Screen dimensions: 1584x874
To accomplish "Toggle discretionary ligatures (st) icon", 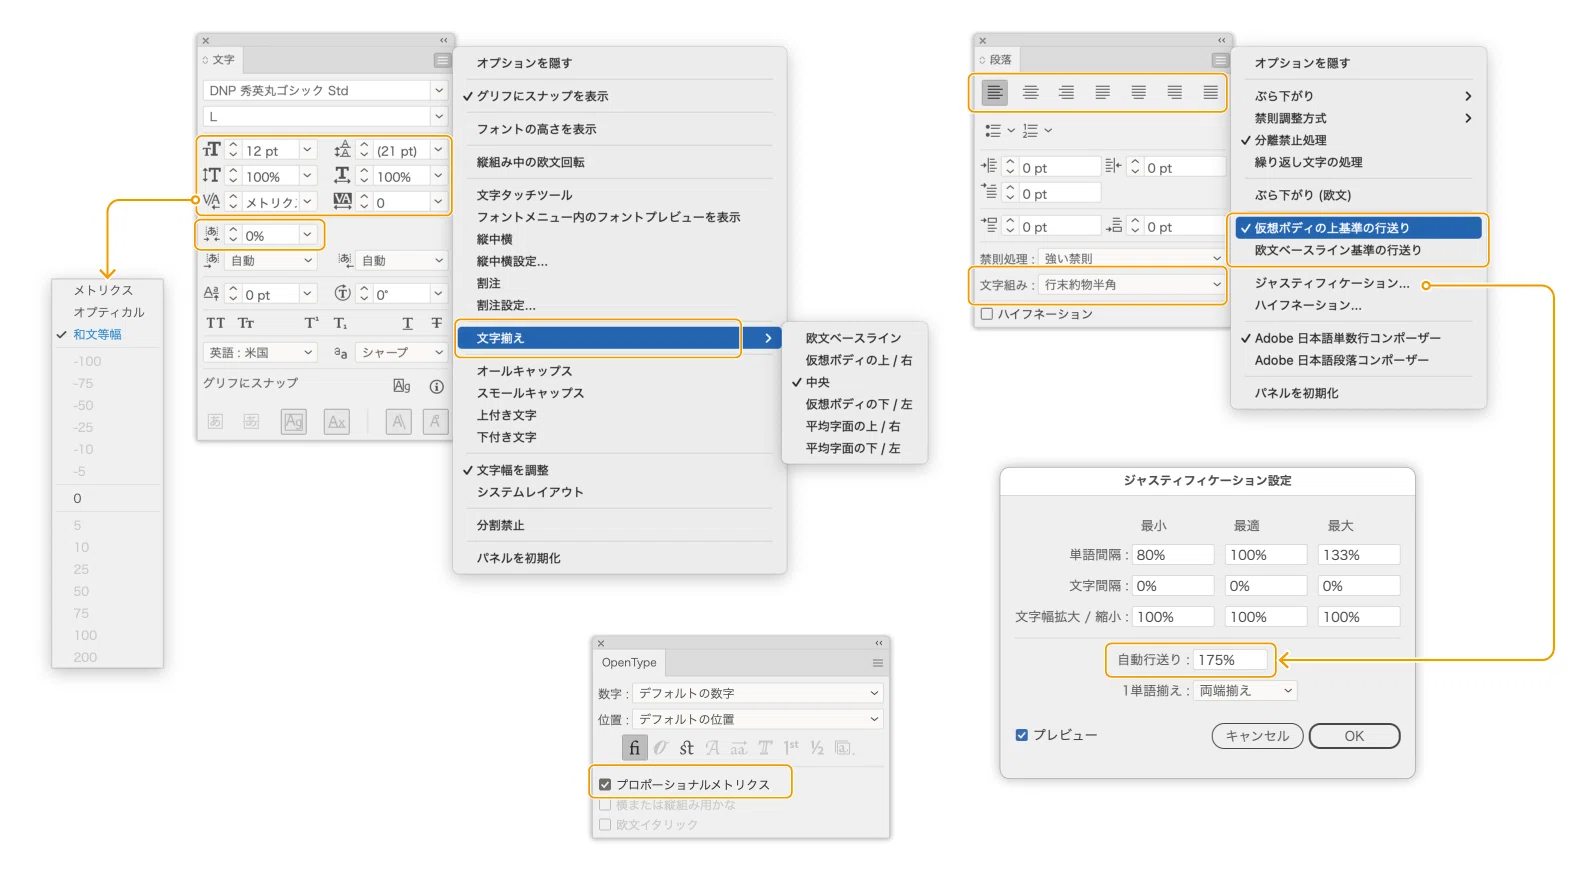I will point(686,748).
